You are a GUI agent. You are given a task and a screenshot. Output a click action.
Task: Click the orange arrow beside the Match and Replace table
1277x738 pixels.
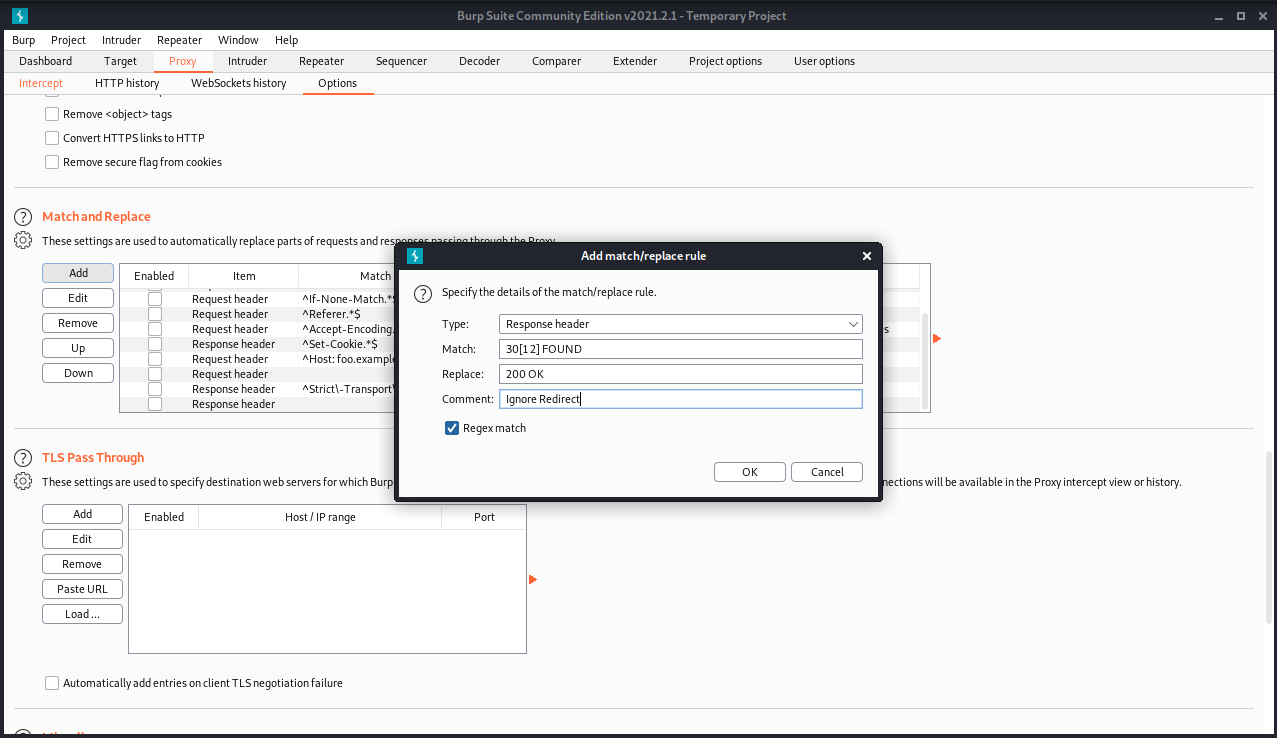tap(937, 339)
